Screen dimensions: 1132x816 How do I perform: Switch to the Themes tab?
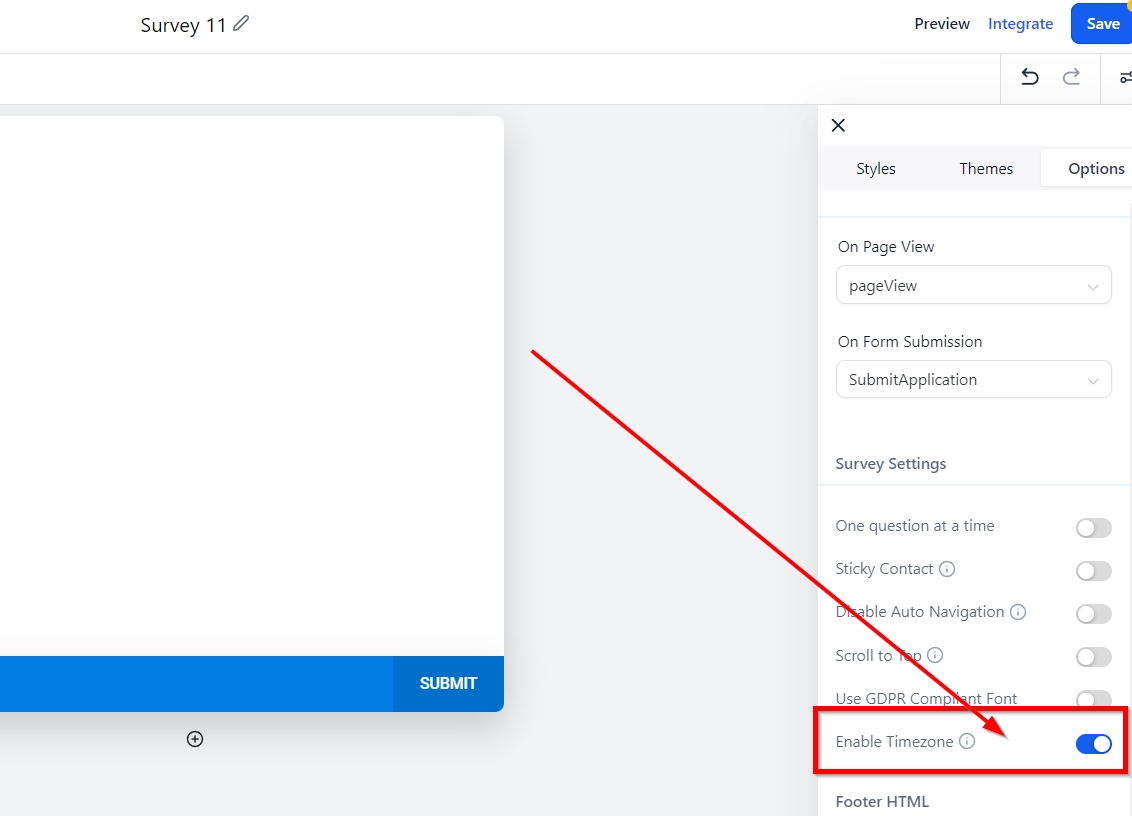pos(985,168)
